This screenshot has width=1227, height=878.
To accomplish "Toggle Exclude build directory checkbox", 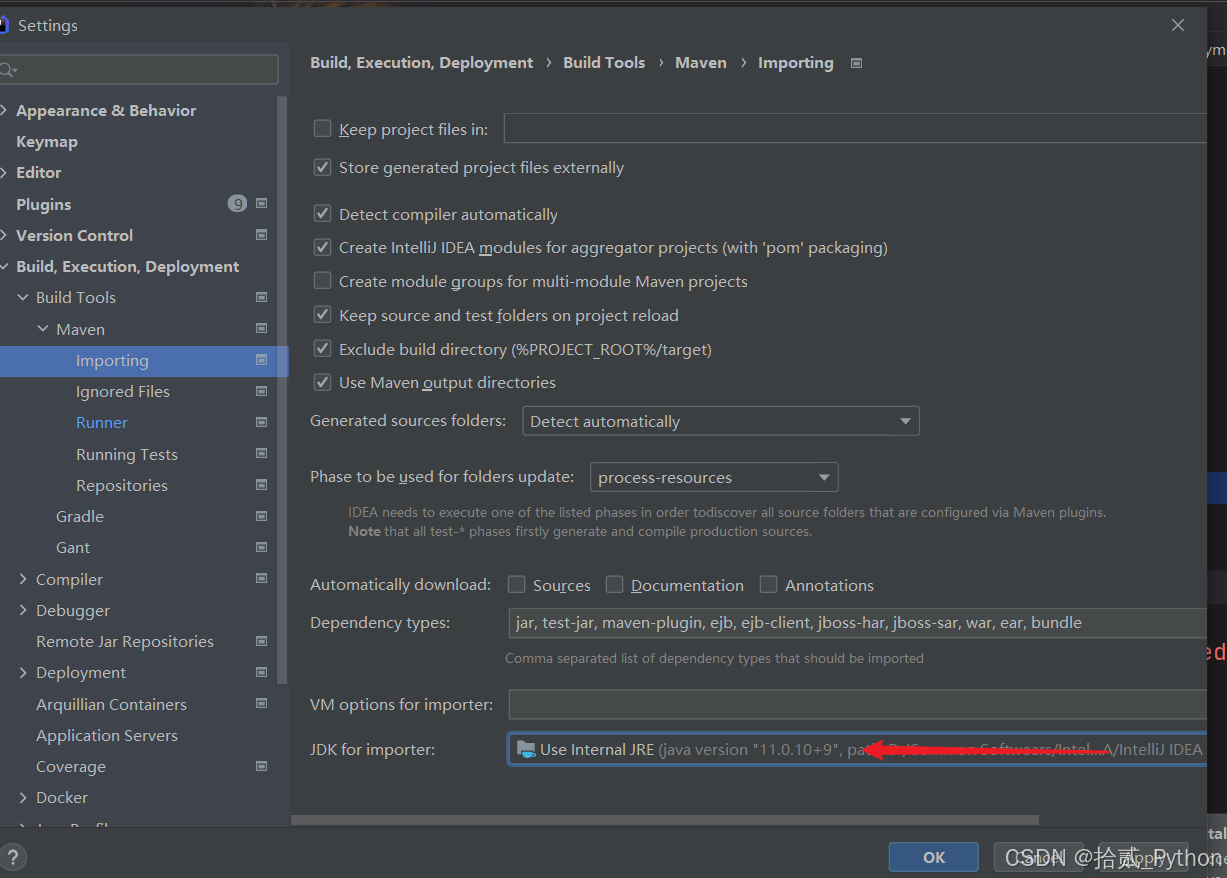I will click(322, 349).
